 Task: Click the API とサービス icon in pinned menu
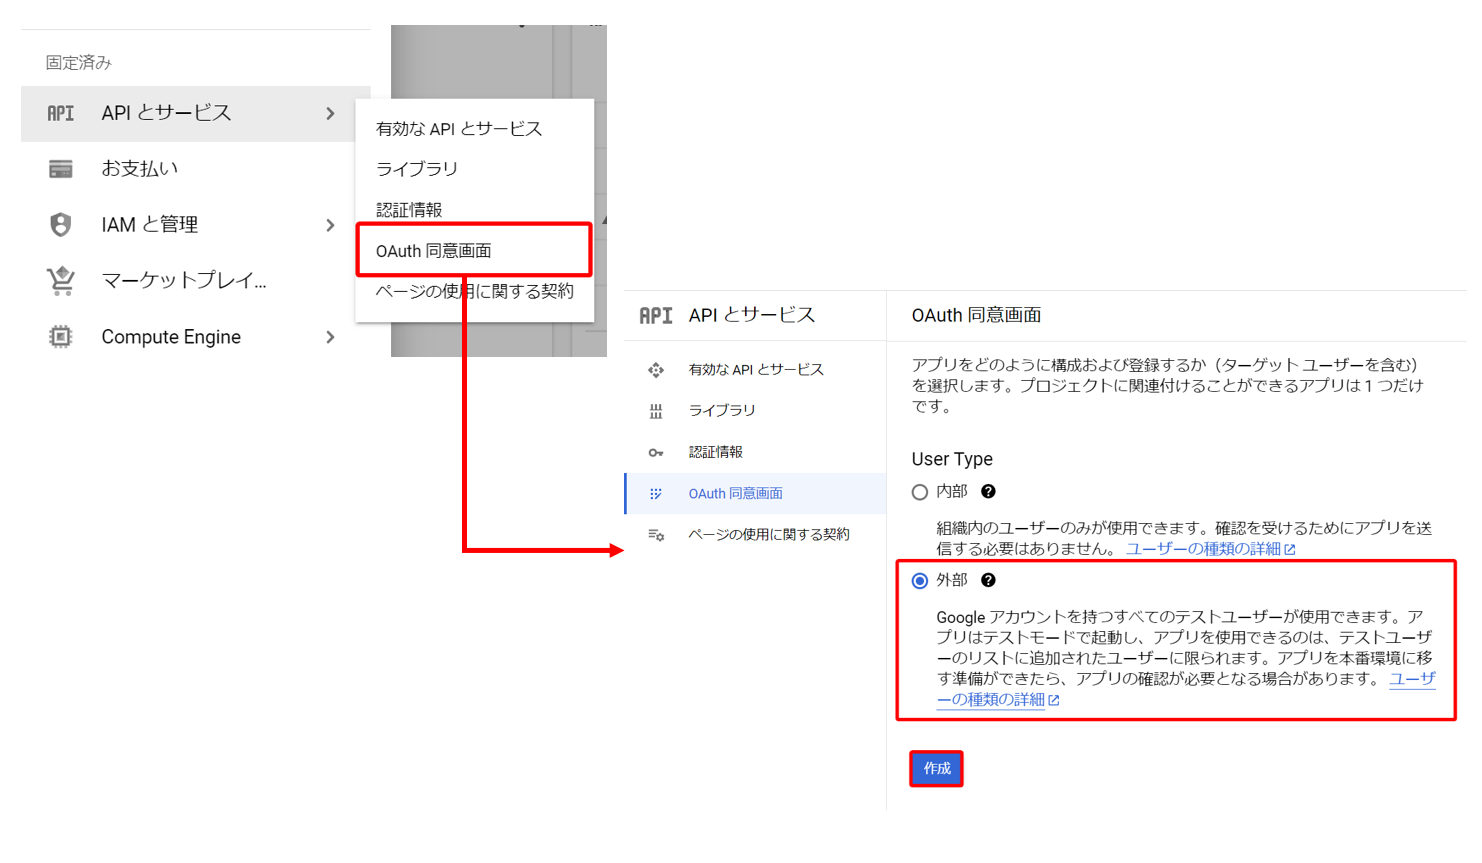click(x=60, y=113)
